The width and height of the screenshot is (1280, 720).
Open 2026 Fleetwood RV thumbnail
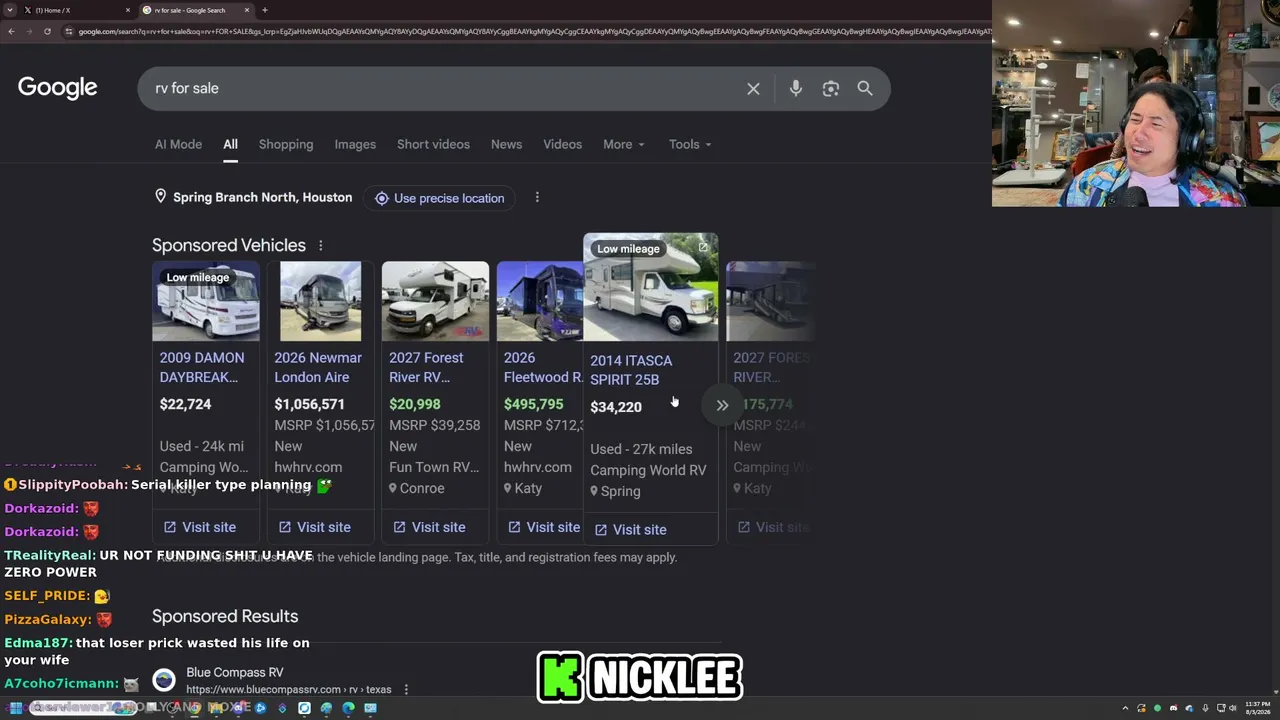tap(540, 301)
